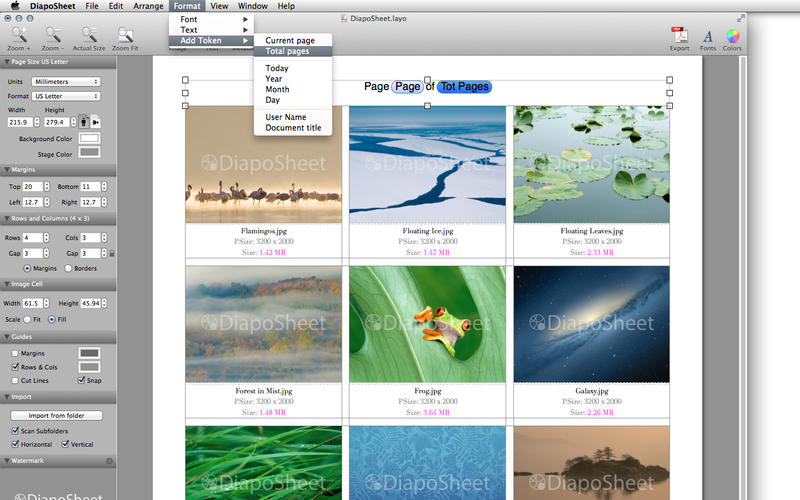Choose Total pages token

293,51
